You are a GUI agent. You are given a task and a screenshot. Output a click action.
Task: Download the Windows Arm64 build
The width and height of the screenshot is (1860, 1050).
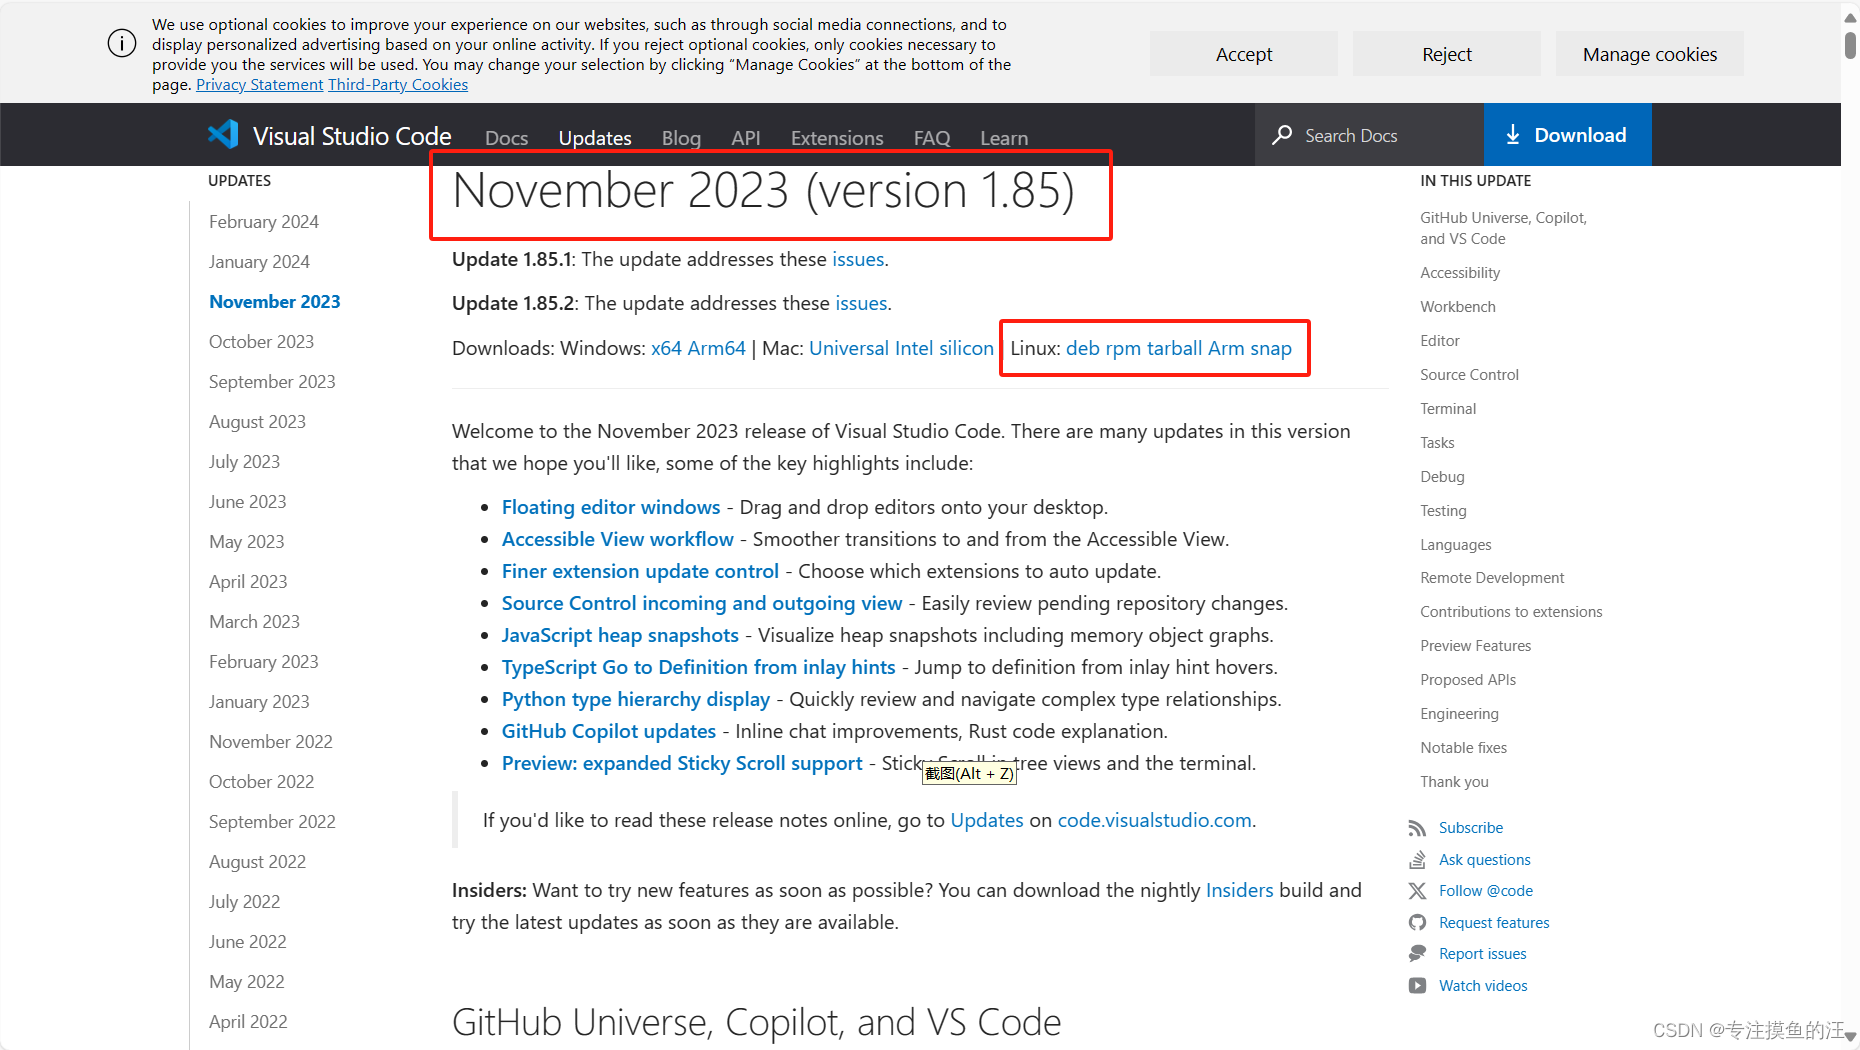point(717,348)
